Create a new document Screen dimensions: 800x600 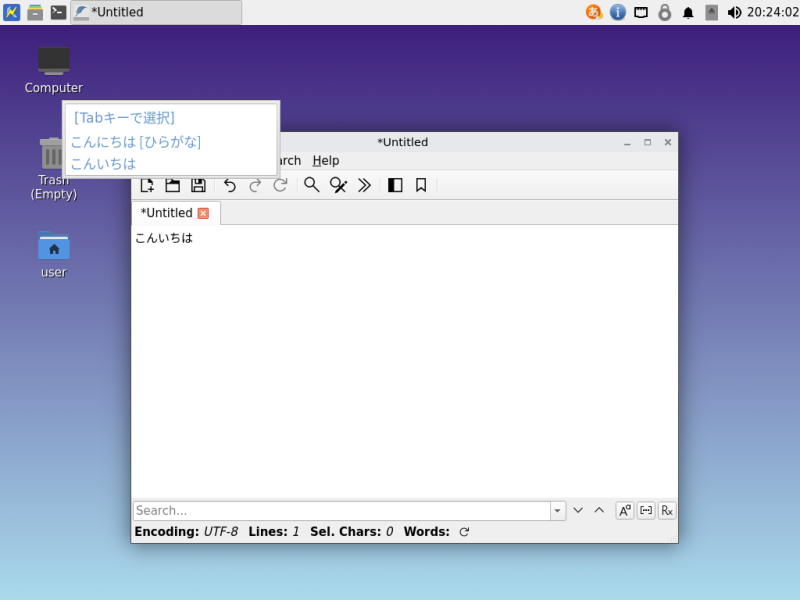click(147, 185)
